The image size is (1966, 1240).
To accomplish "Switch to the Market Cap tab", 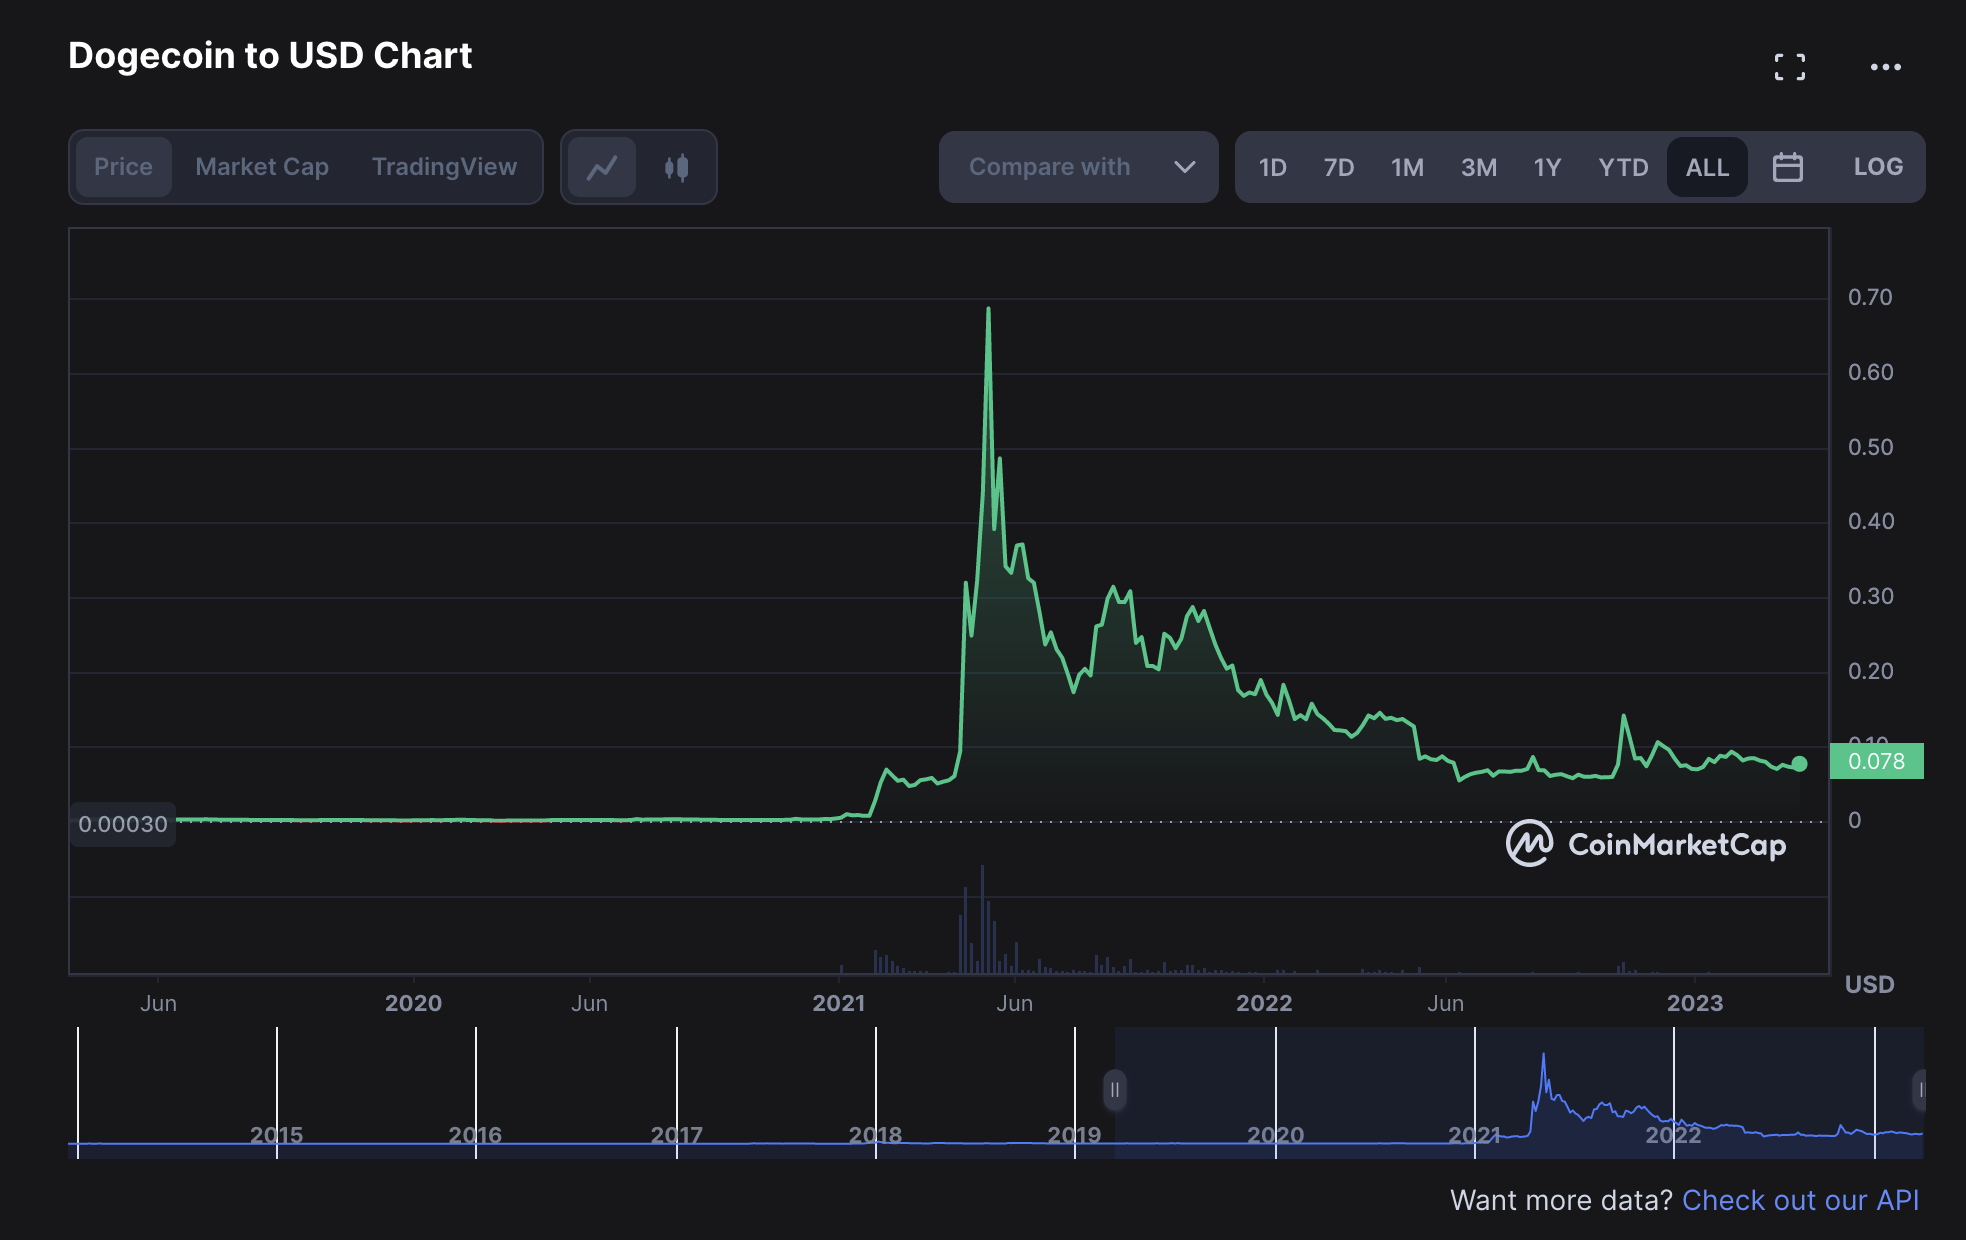I will tap(262, 167).
